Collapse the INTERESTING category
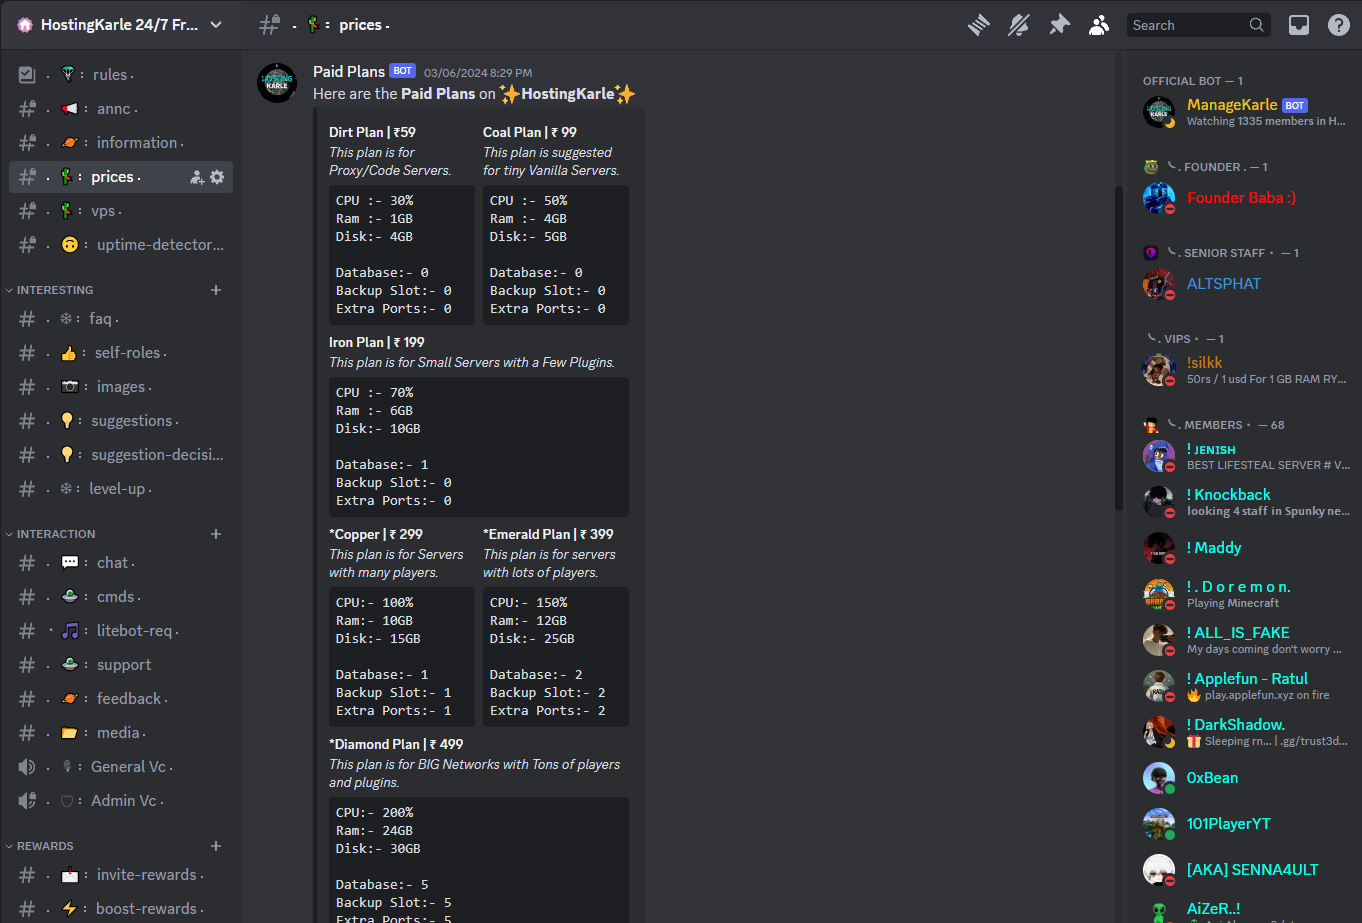Viewport: 1362px width, 923px height. (55, 290)
